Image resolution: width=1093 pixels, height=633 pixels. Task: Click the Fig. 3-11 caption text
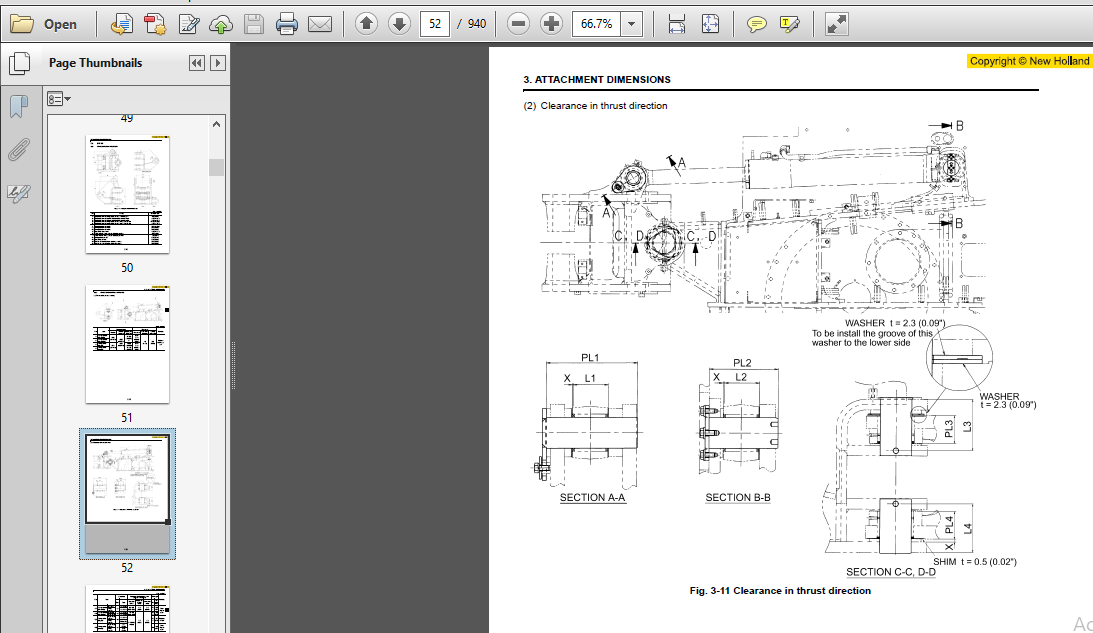[780, 590]
